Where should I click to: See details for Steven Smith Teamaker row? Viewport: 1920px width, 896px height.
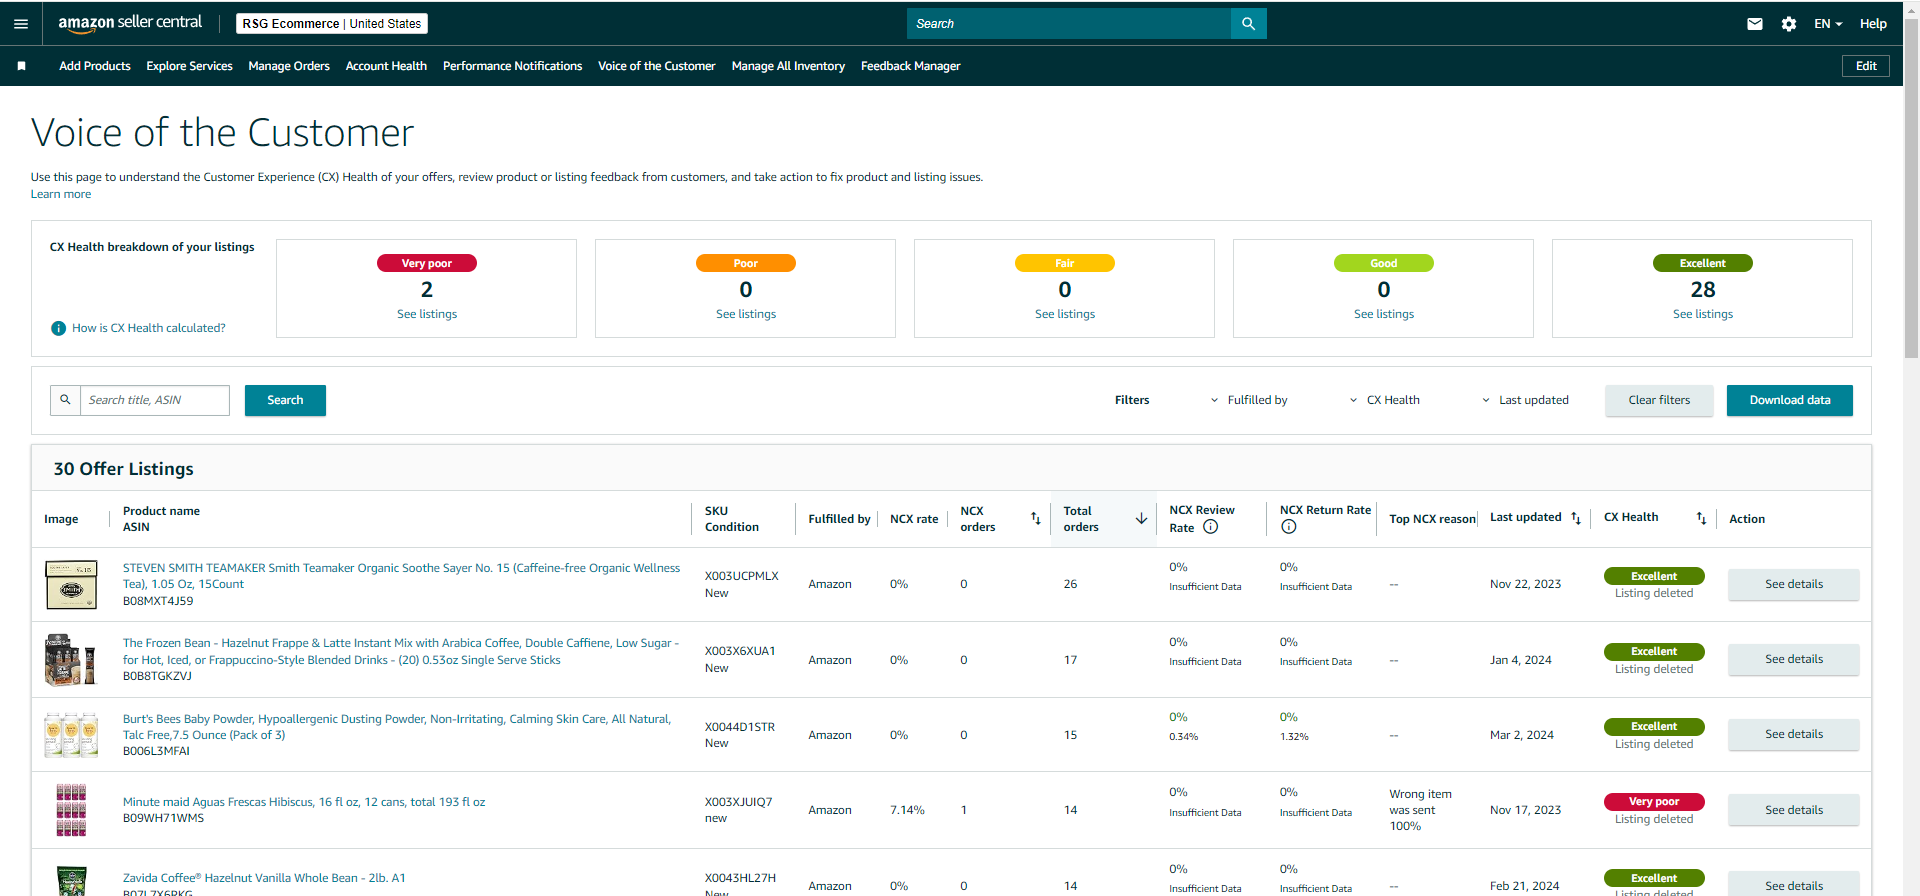pos(1794,584)
